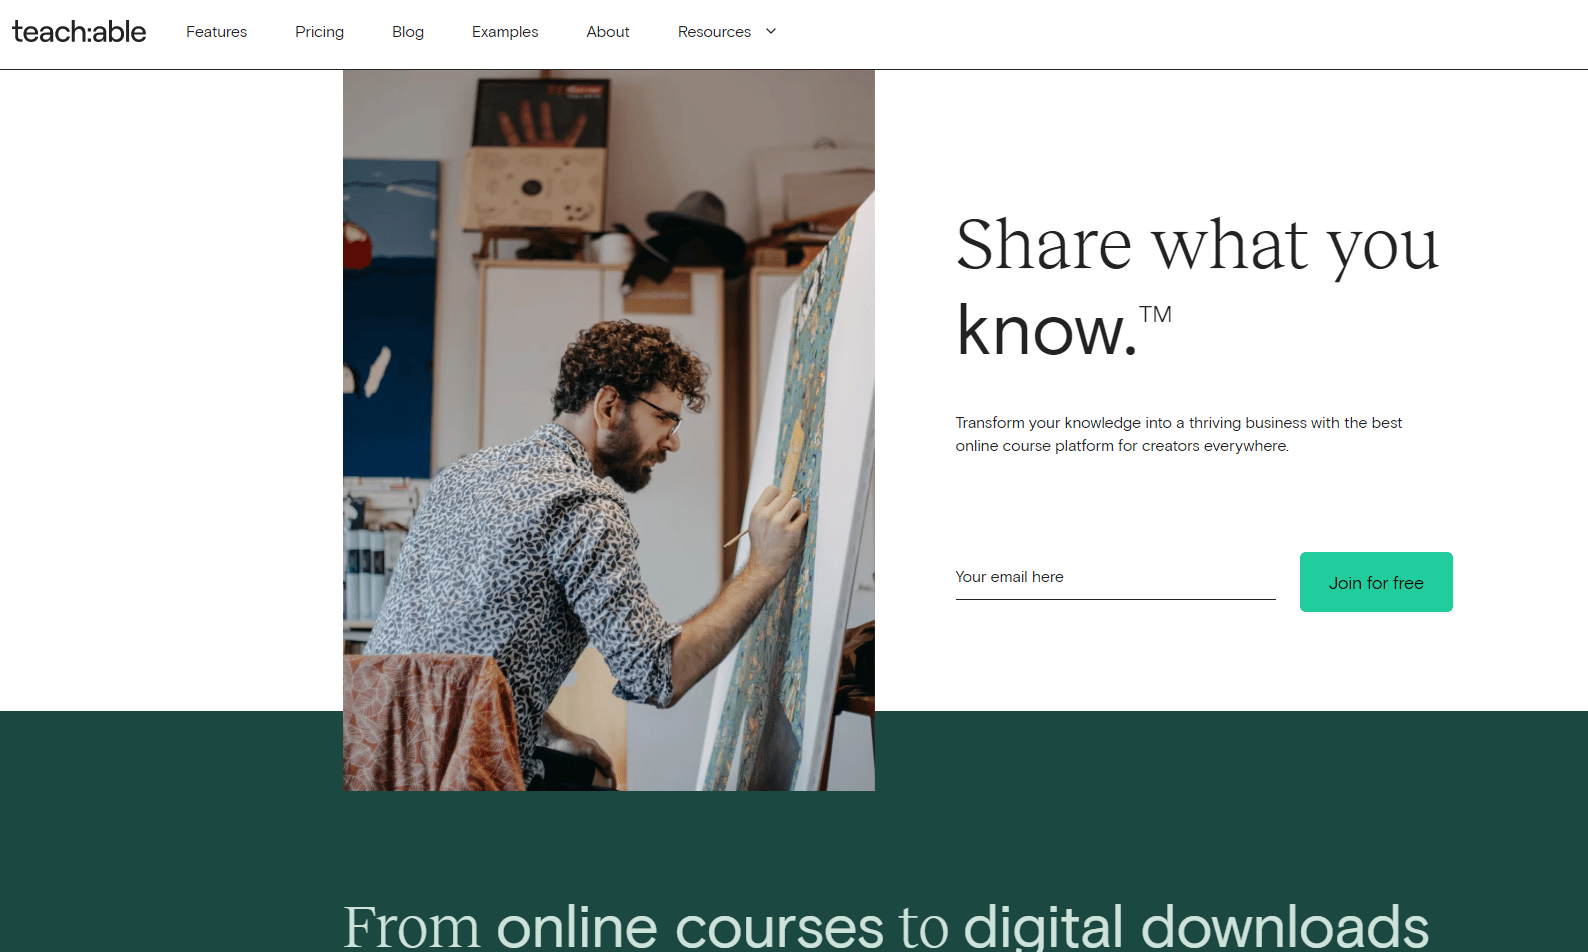Viewport: 1588px width, 952px height.
Task: Open the Blog link
Action: pos(408,32)
